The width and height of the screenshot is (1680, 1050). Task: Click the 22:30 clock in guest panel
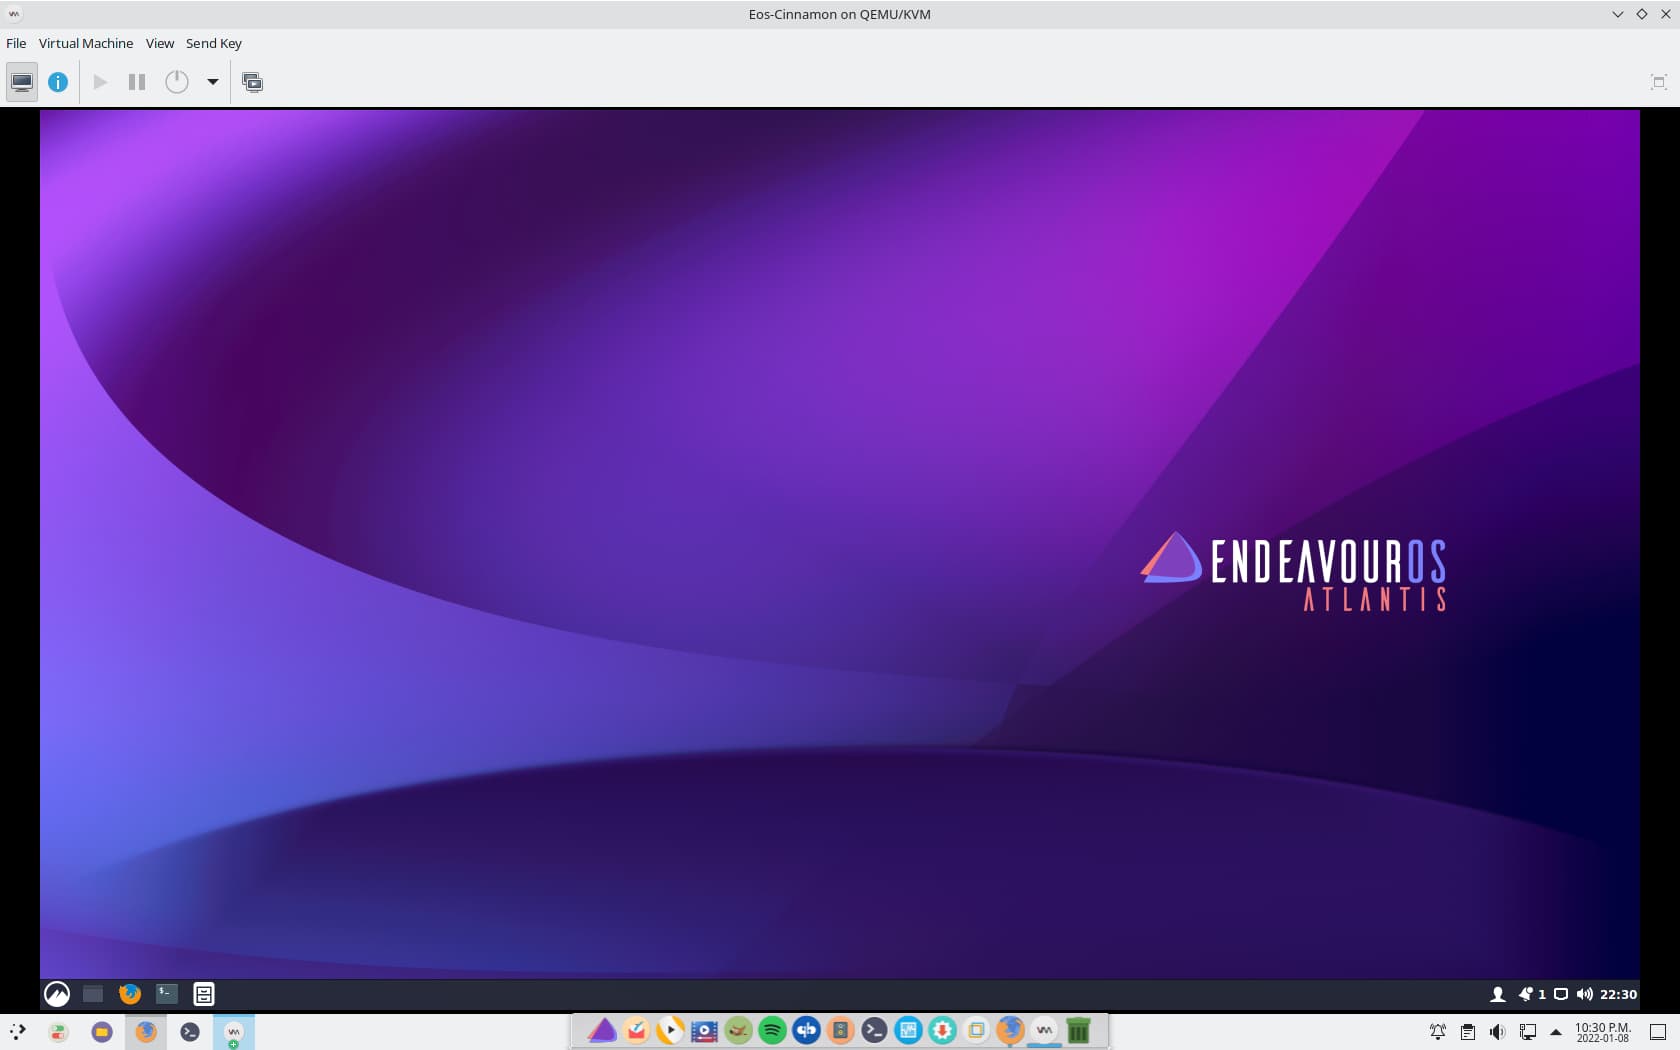(x=1618, y=994)
